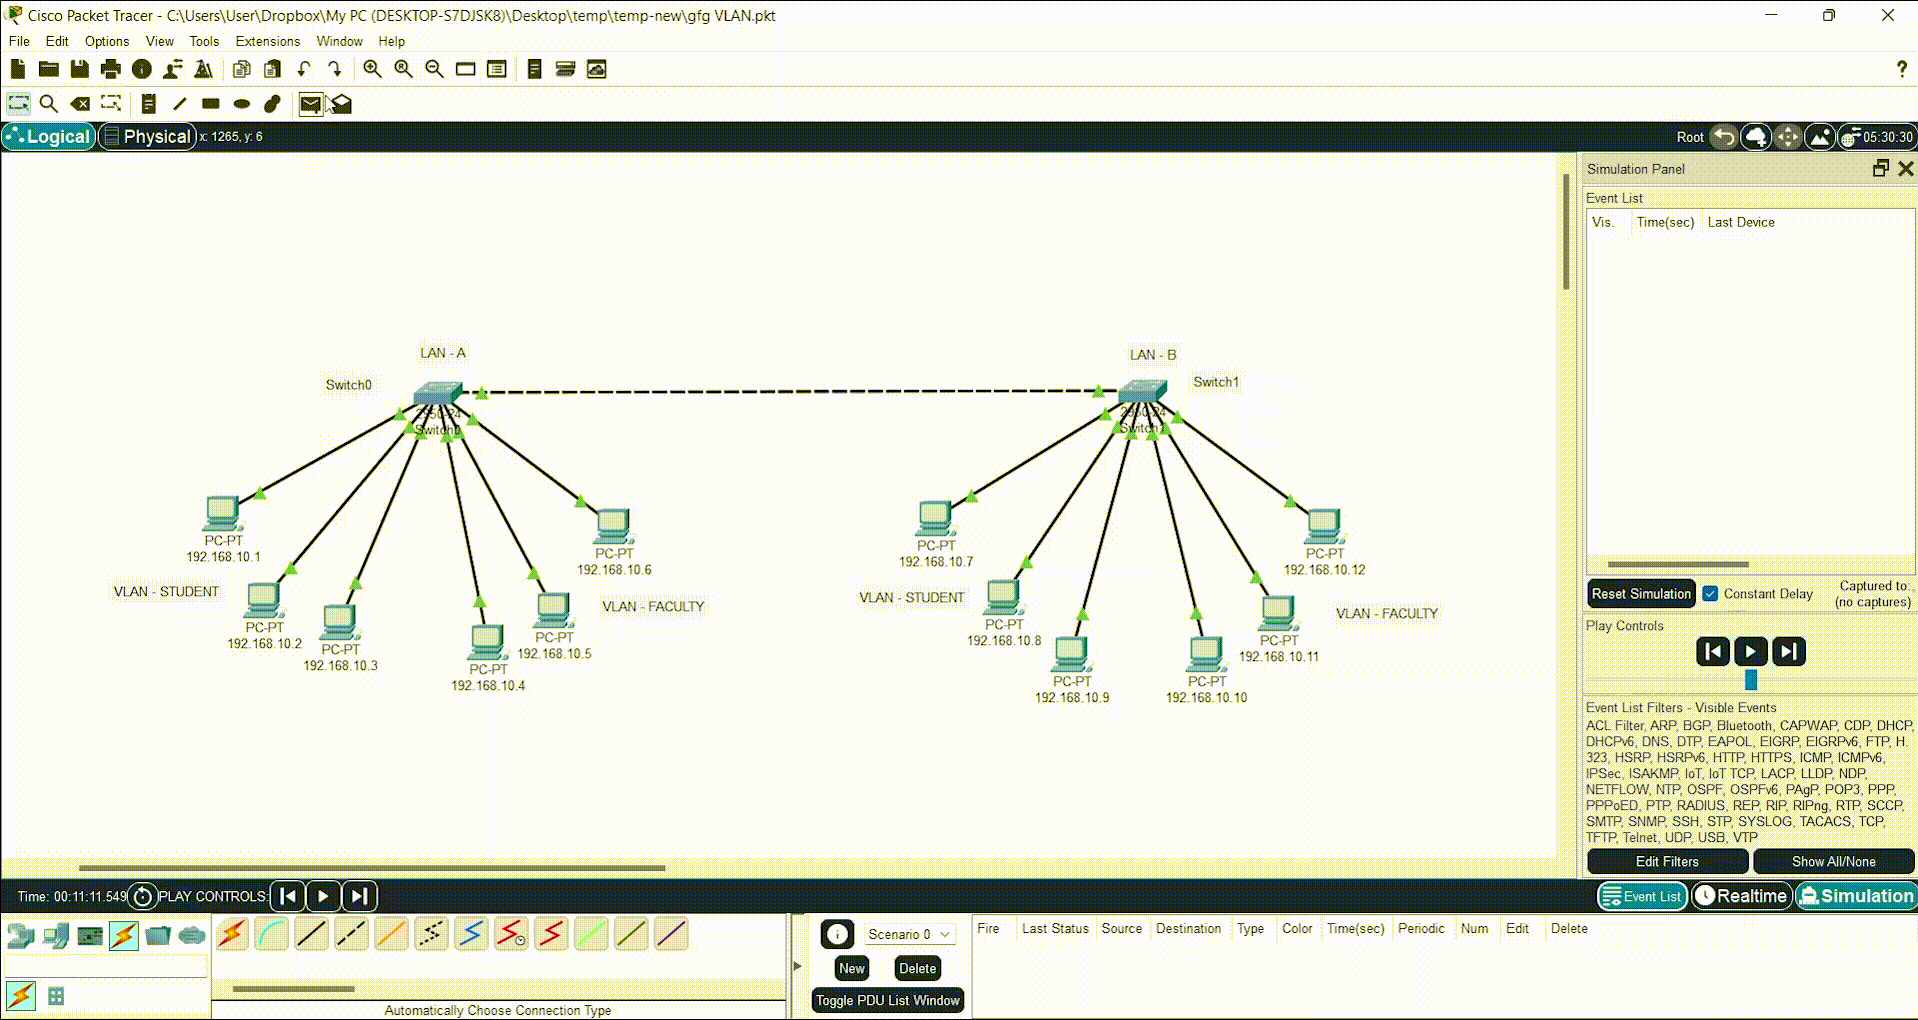
Task: Click the Reset Simulation button
Action: pyautogui.click(x=1641, y=593)
